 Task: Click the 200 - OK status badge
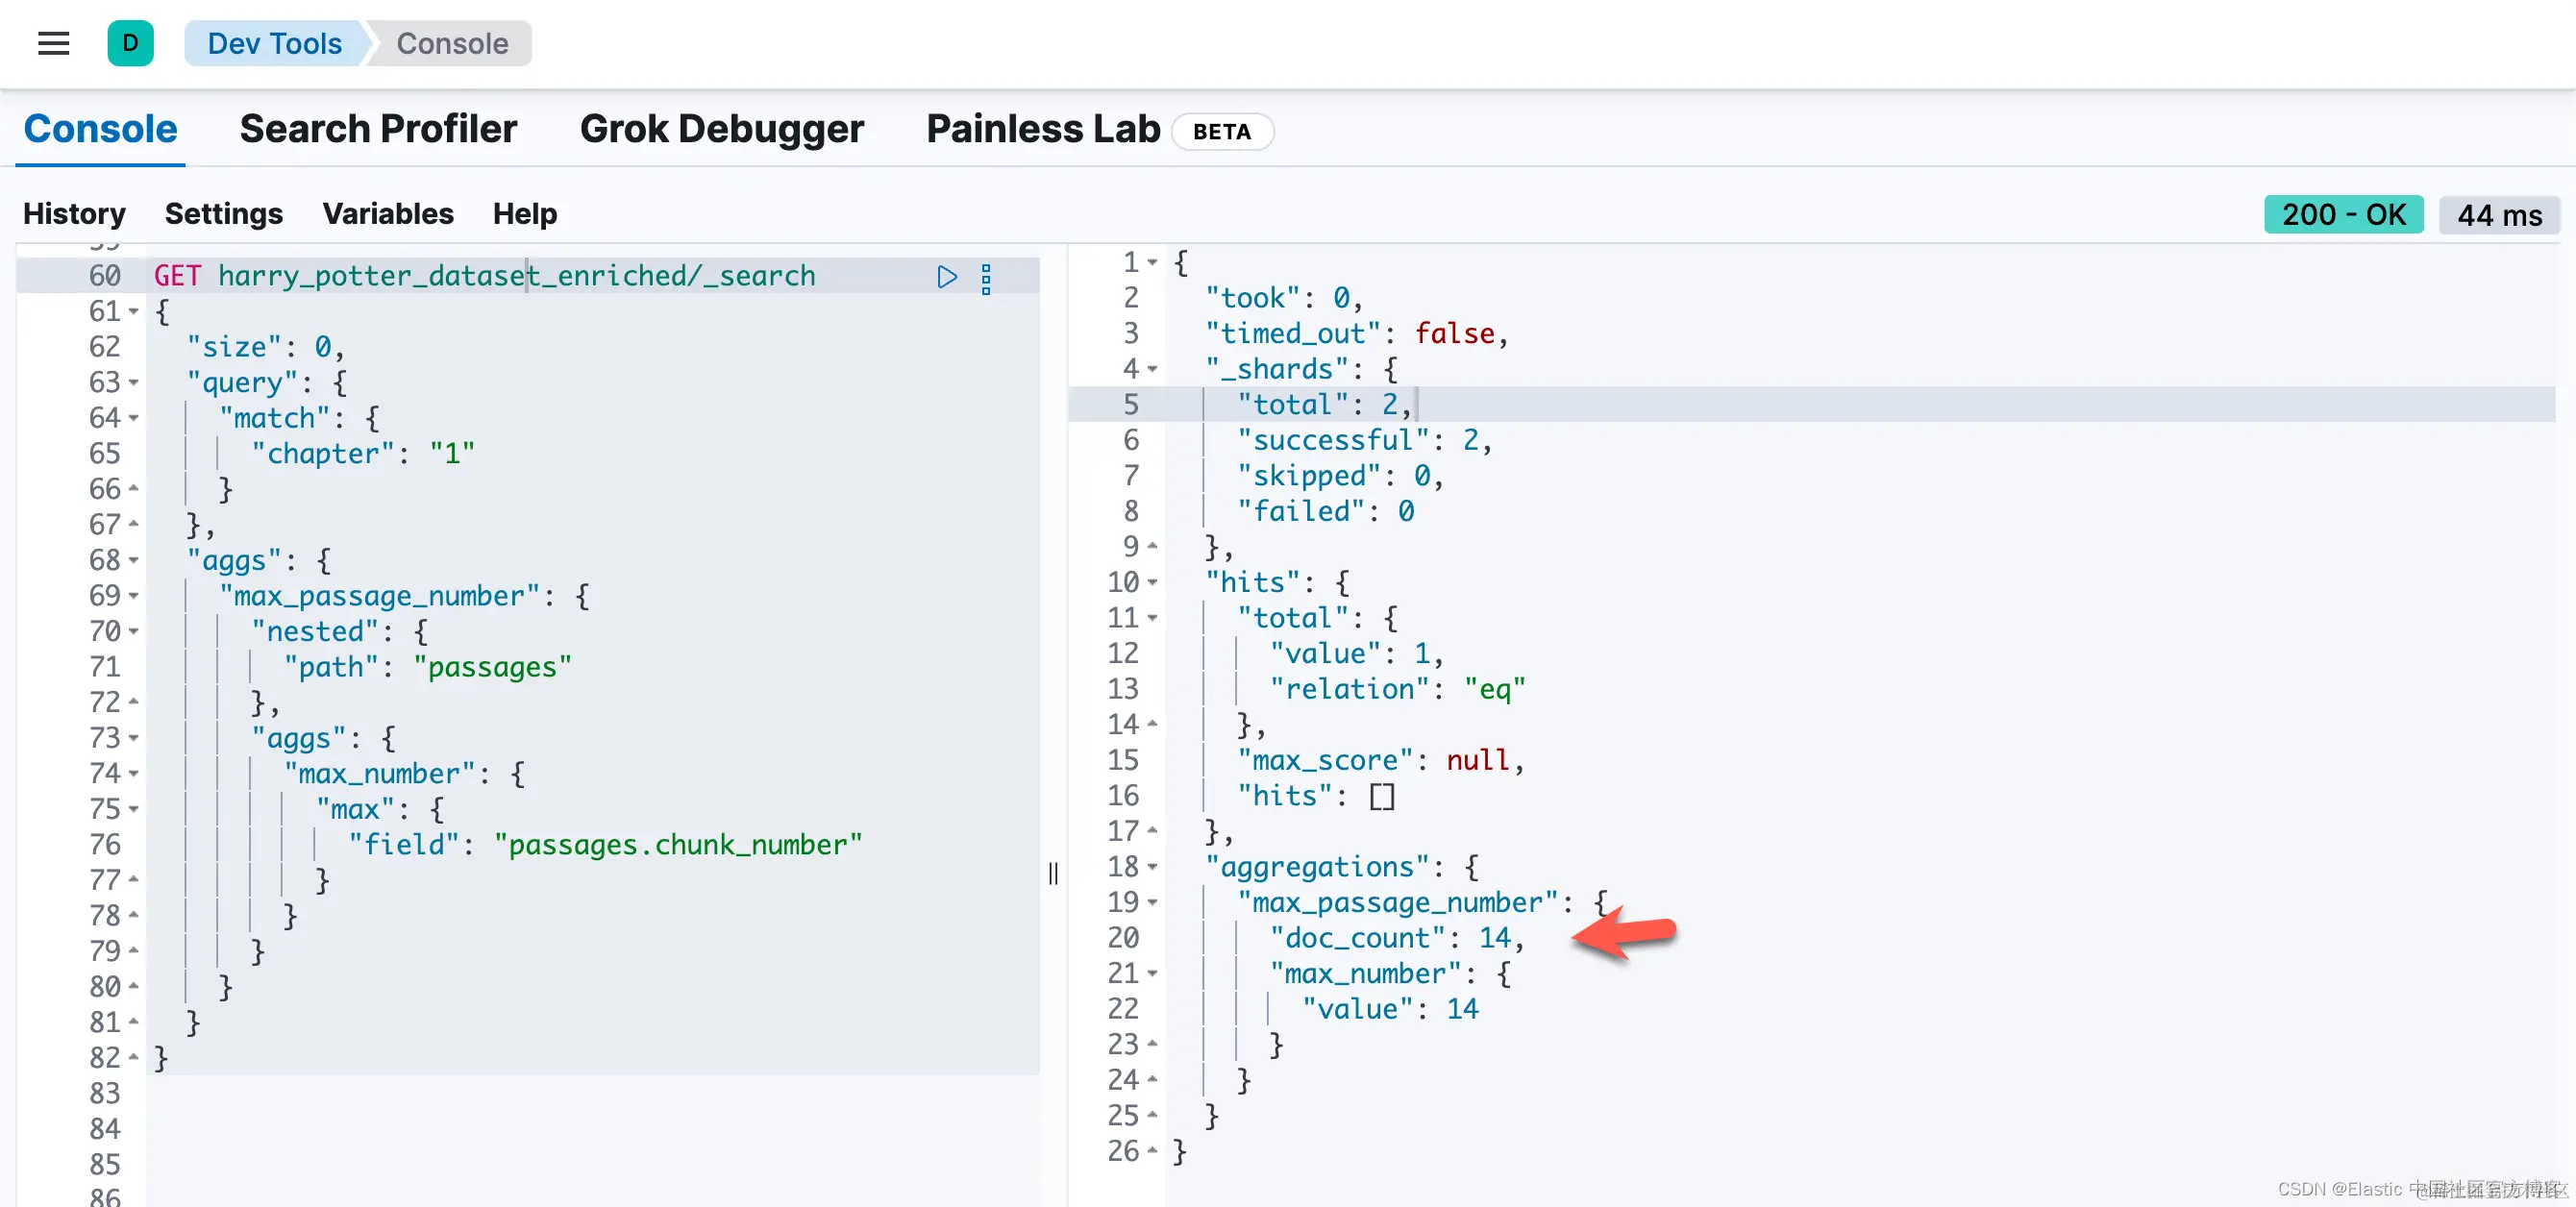(2342, 214)
